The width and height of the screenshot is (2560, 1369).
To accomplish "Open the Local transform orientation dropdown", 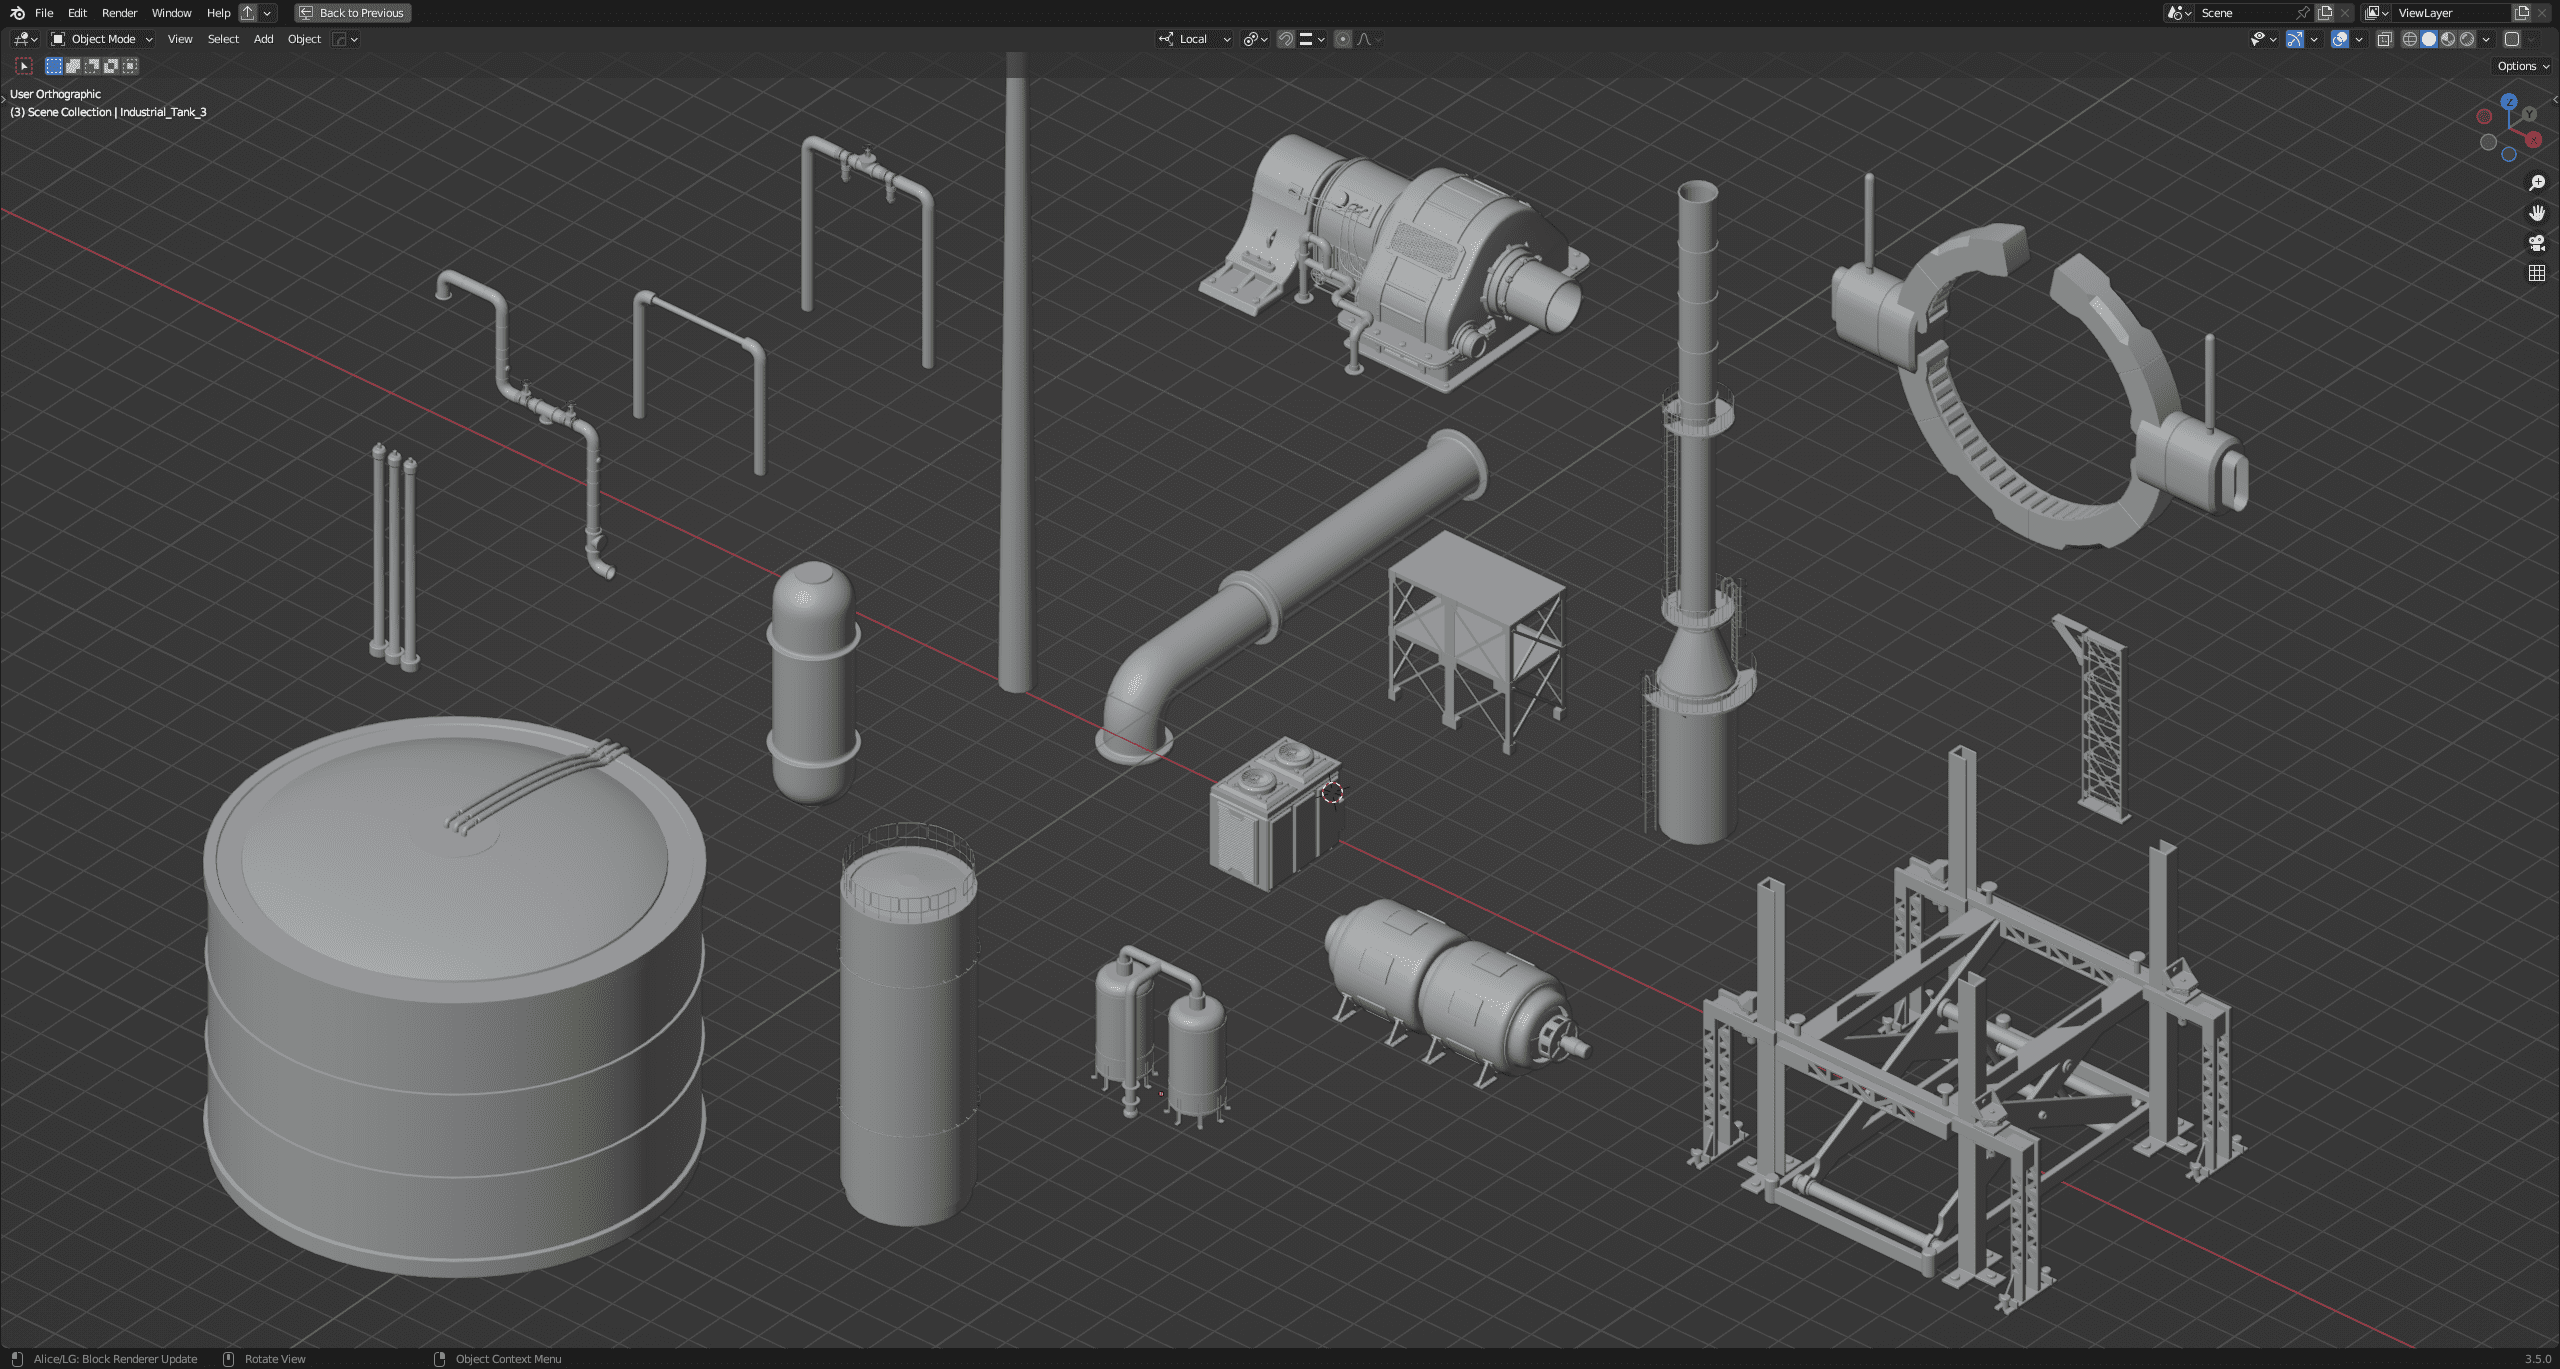I will 1194,39.
